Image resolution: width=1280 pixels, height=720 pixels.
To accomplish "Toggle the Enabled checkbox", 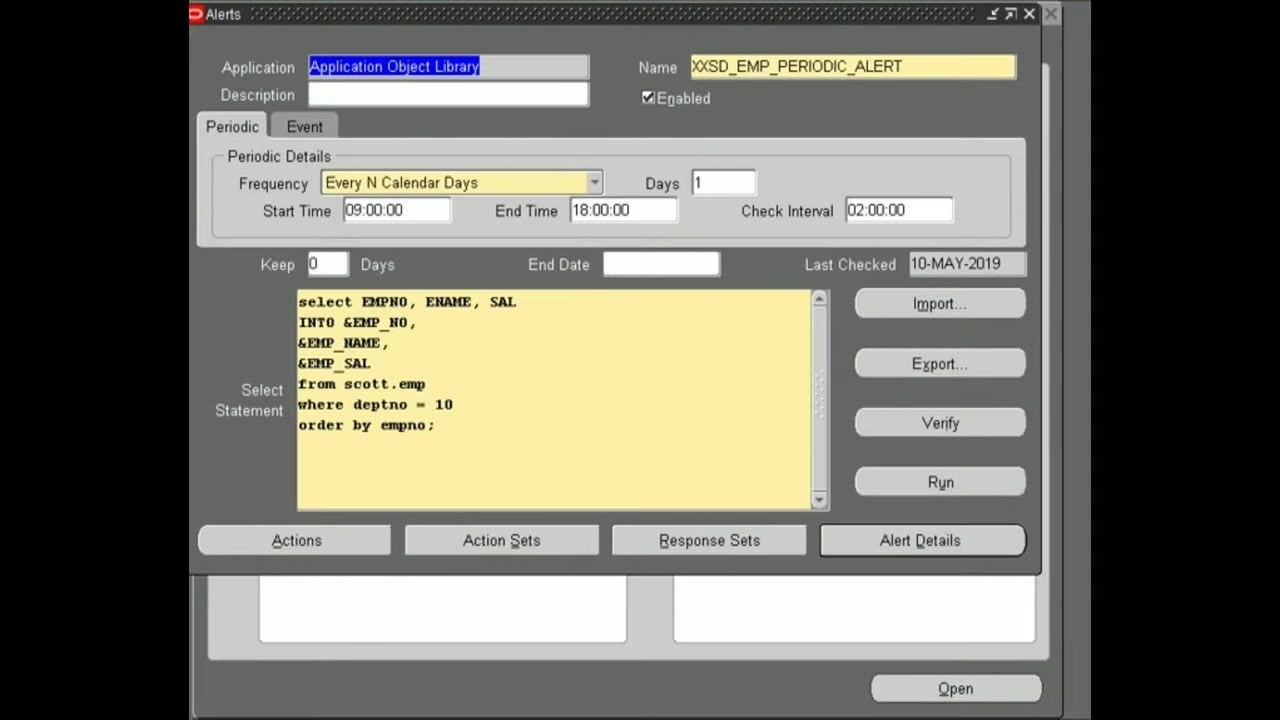I will click(648, 97).
